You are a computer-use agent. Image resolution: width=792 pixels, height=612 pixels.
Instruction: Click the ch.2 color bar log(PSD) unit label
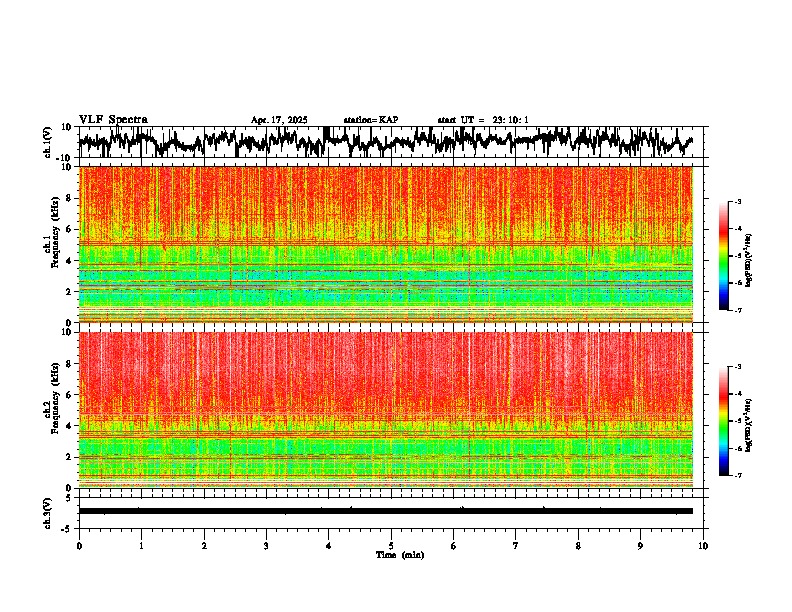click(x=749, y=425)
